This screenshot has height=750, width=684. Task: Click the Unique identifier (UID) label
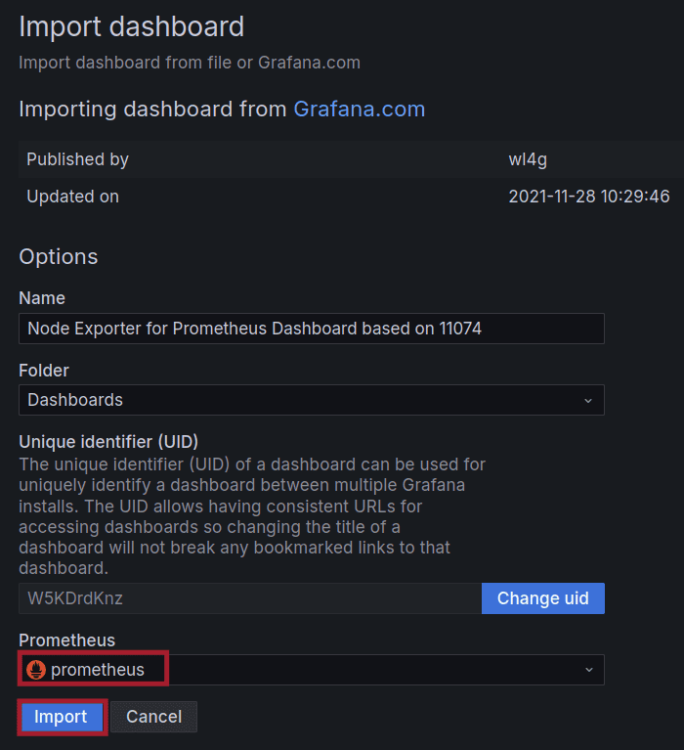point(109,441)
